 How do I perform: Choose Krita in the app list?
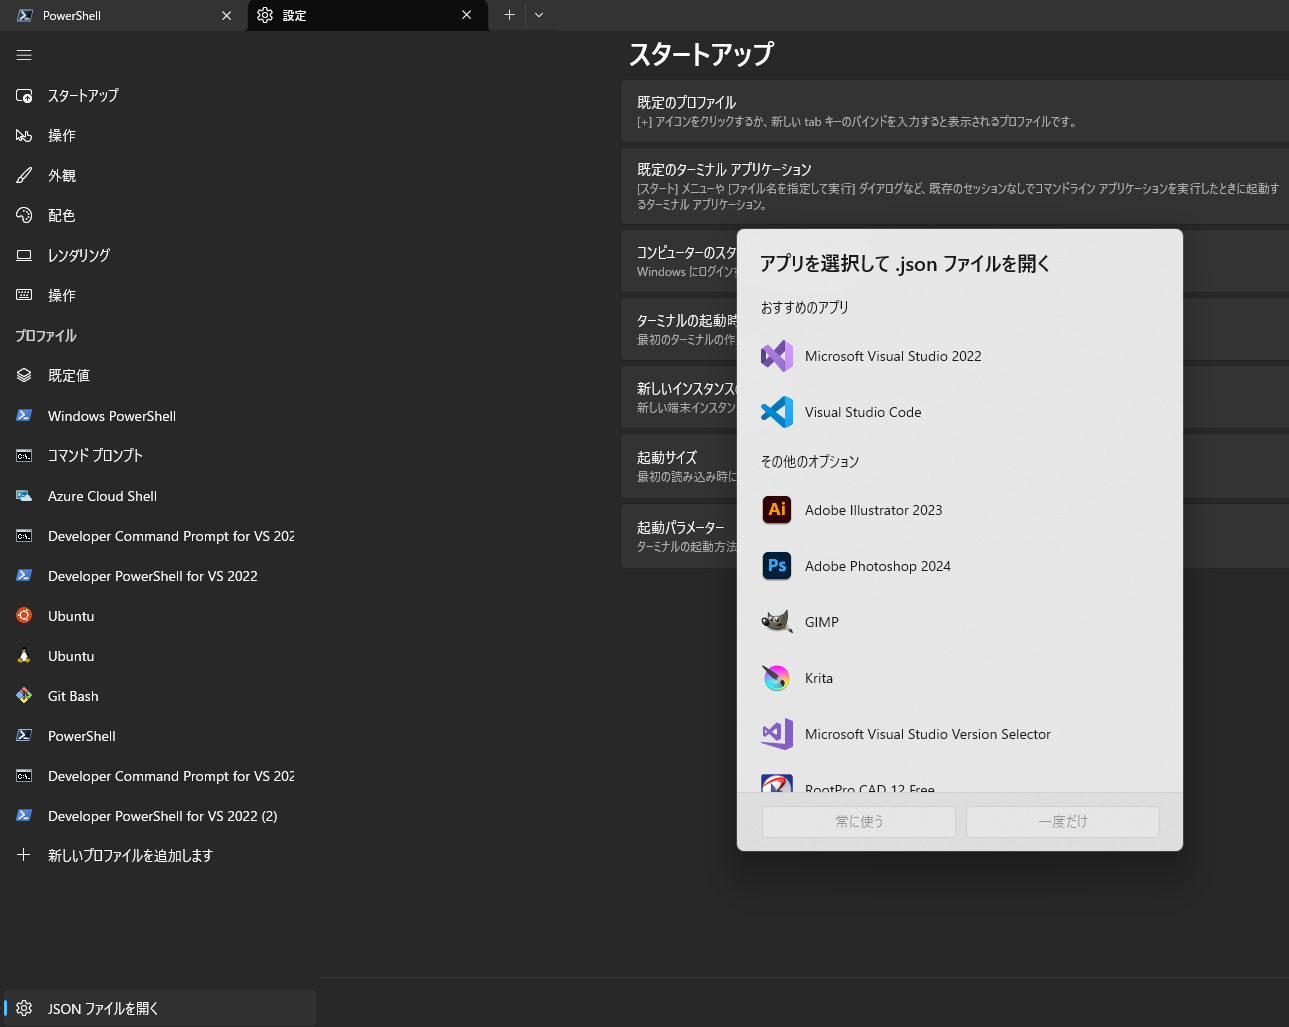960,678
